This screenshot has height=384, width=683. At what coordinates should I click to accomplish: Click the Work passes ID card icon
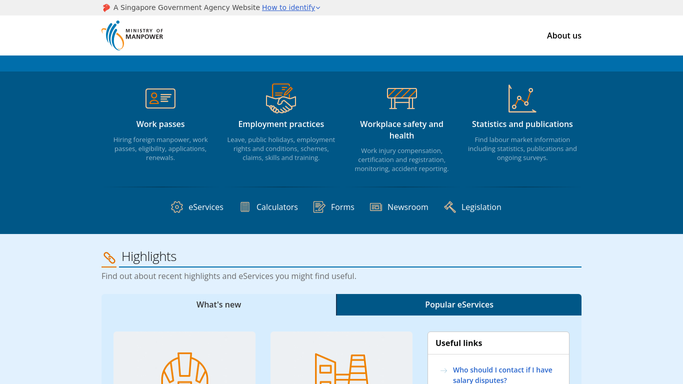[160, 98]
